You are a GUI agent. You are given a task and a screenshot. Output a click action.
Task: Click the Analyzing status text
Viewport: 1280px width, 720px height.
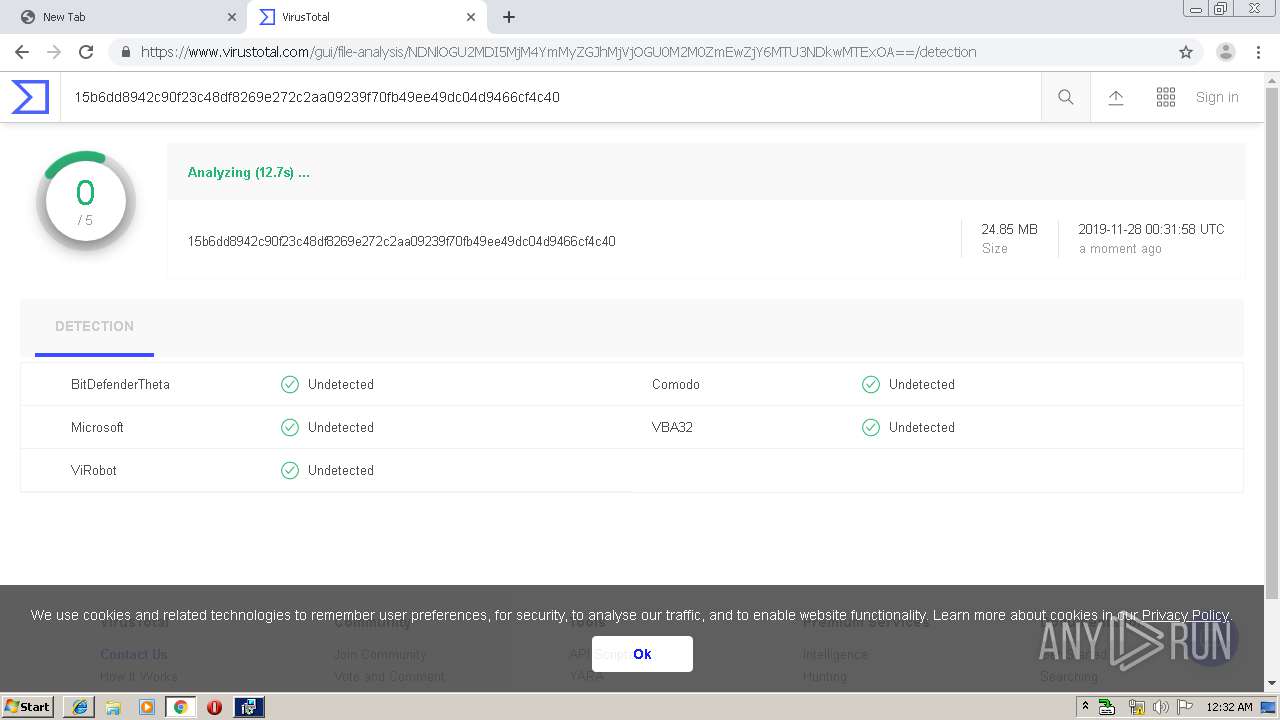click(x=249, y=172)
